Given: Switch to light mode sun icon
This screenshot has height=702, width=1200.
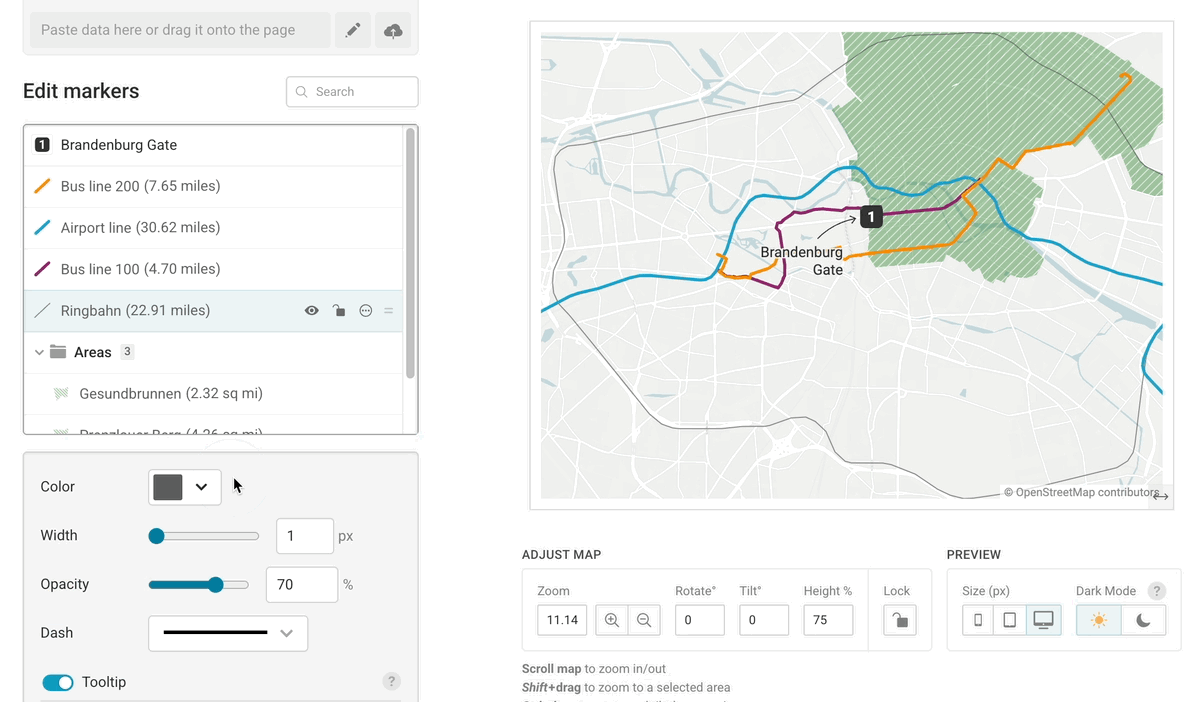Looking at the screenshot, I should tap(1099, 620).
